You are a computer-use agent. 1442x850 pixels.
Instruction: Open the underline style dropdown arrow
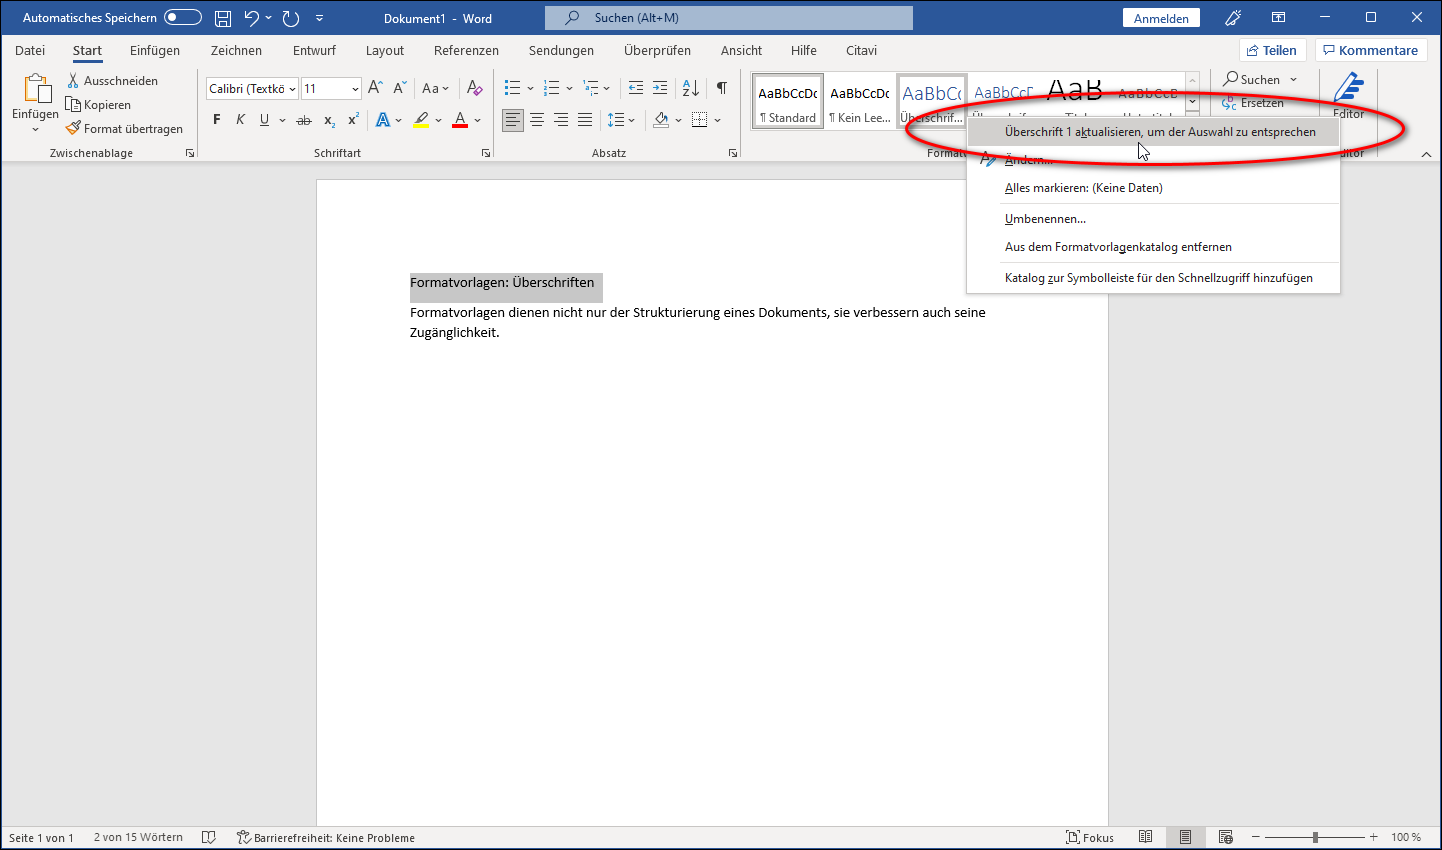point(282,120)
